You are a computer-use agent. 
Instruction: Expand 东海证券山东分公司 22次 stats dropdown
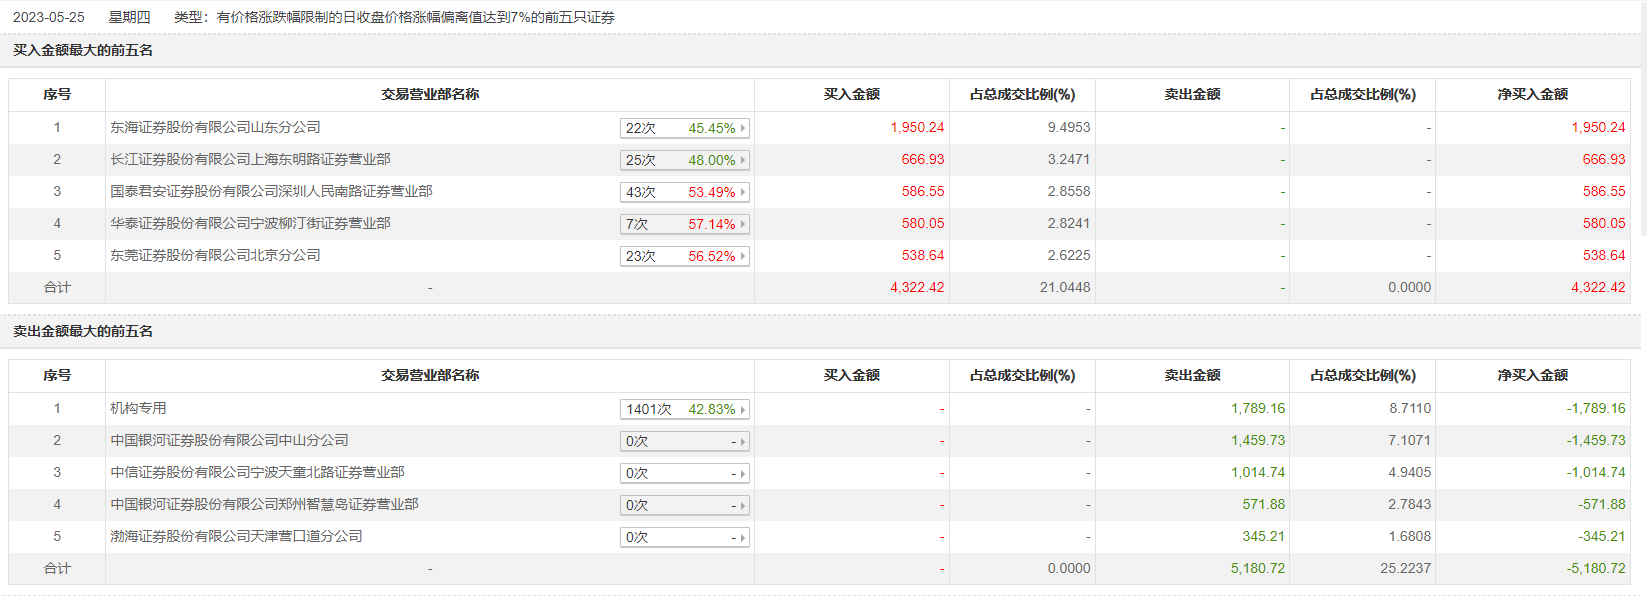743,128
